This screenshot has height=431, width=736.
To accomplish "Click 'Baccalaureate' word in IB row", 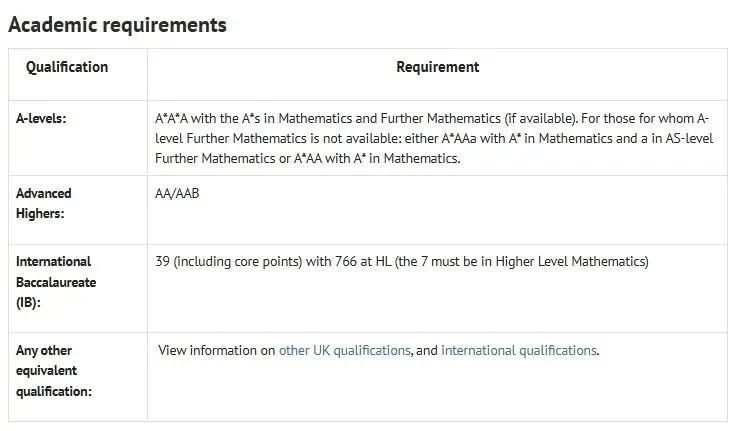I will 56,282.
